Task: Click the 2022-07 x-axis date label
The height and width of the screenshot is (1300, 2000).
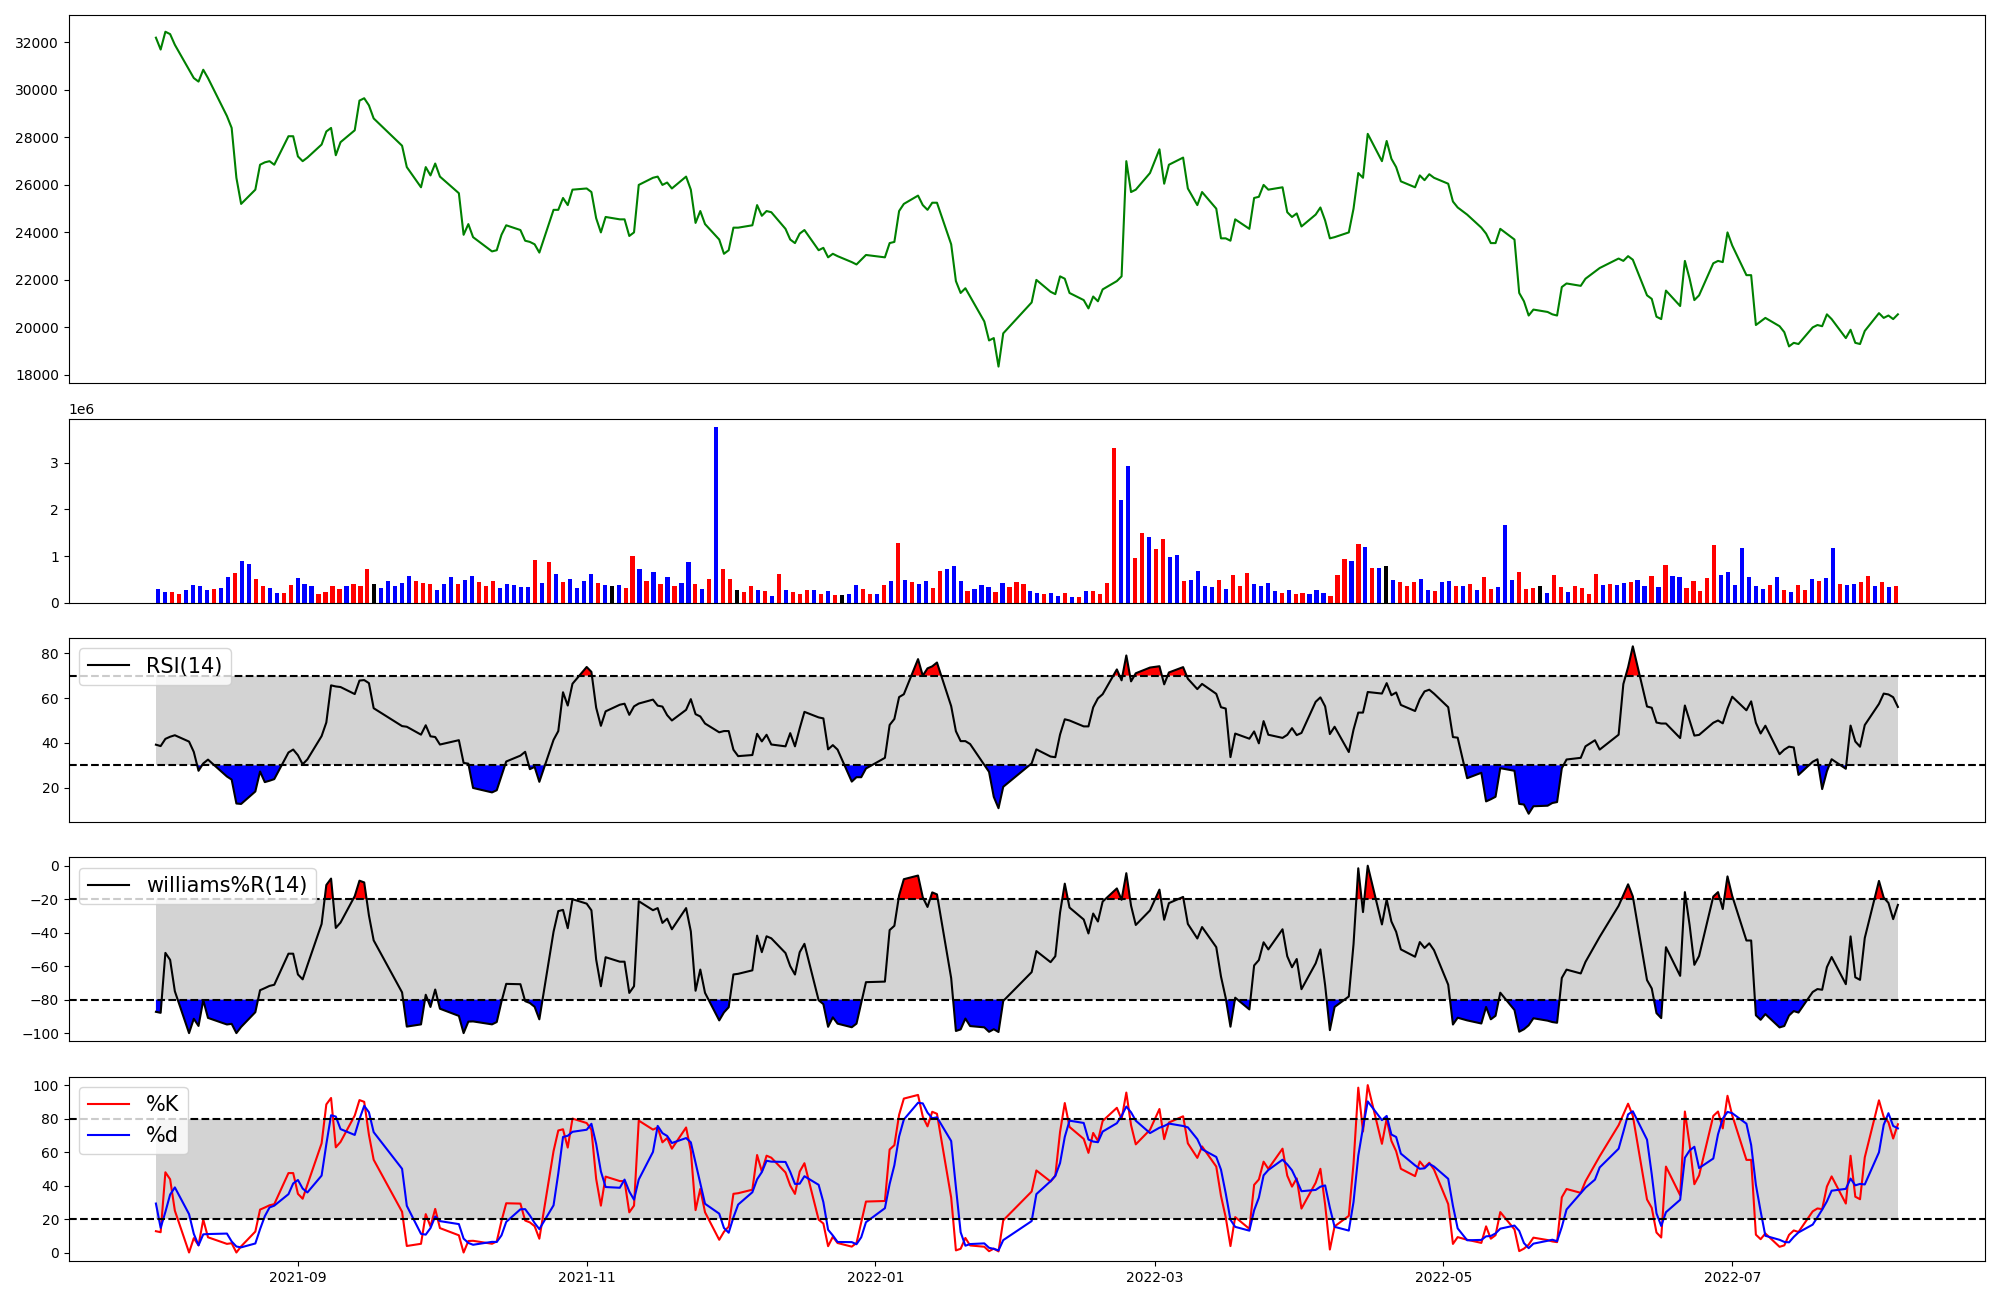Action: click(x=1732, y=1277)
